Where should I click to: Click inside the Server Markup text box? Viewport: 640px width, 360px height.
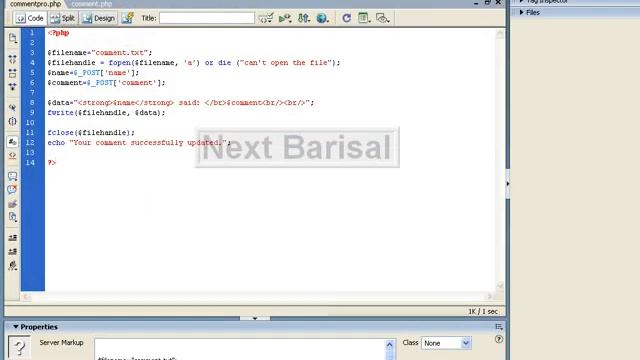pyautogui.click(x=240, y=349)
